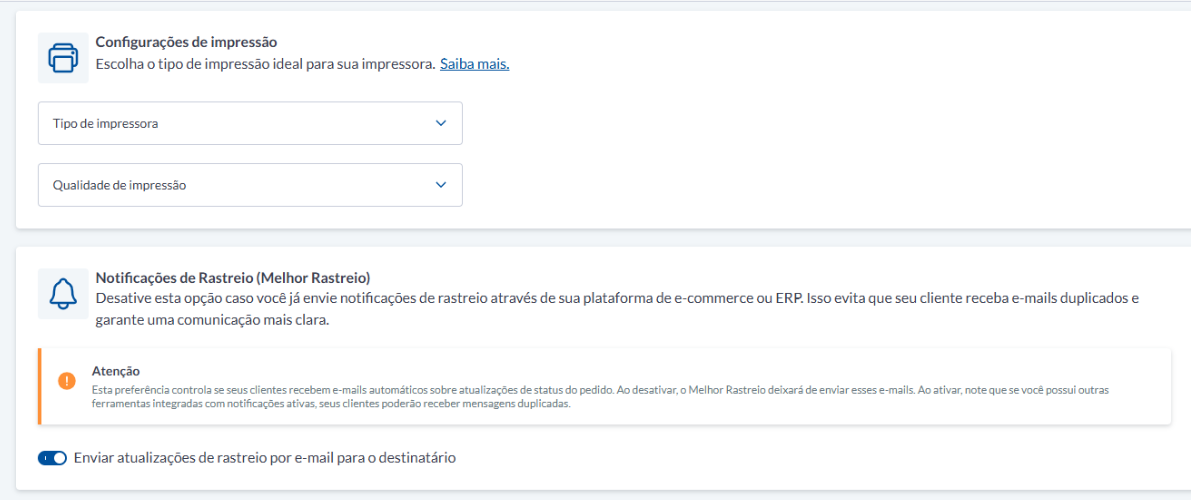The width and height of the screenshot is (1191, 500).
Task: Click paragraph starting 'Desative esta opção caso'
Action: tap(618, 309)
